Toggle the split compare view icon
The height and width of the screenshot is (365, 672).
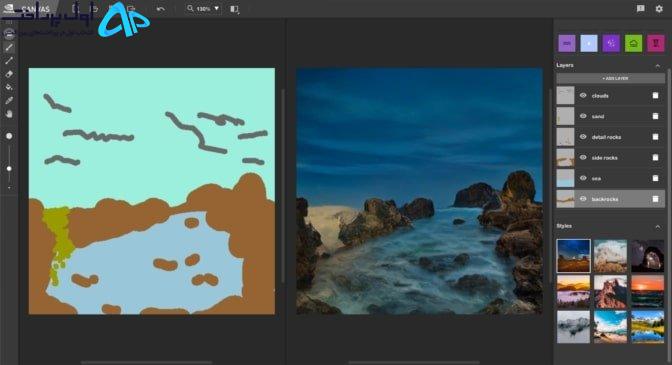point(234,9)
